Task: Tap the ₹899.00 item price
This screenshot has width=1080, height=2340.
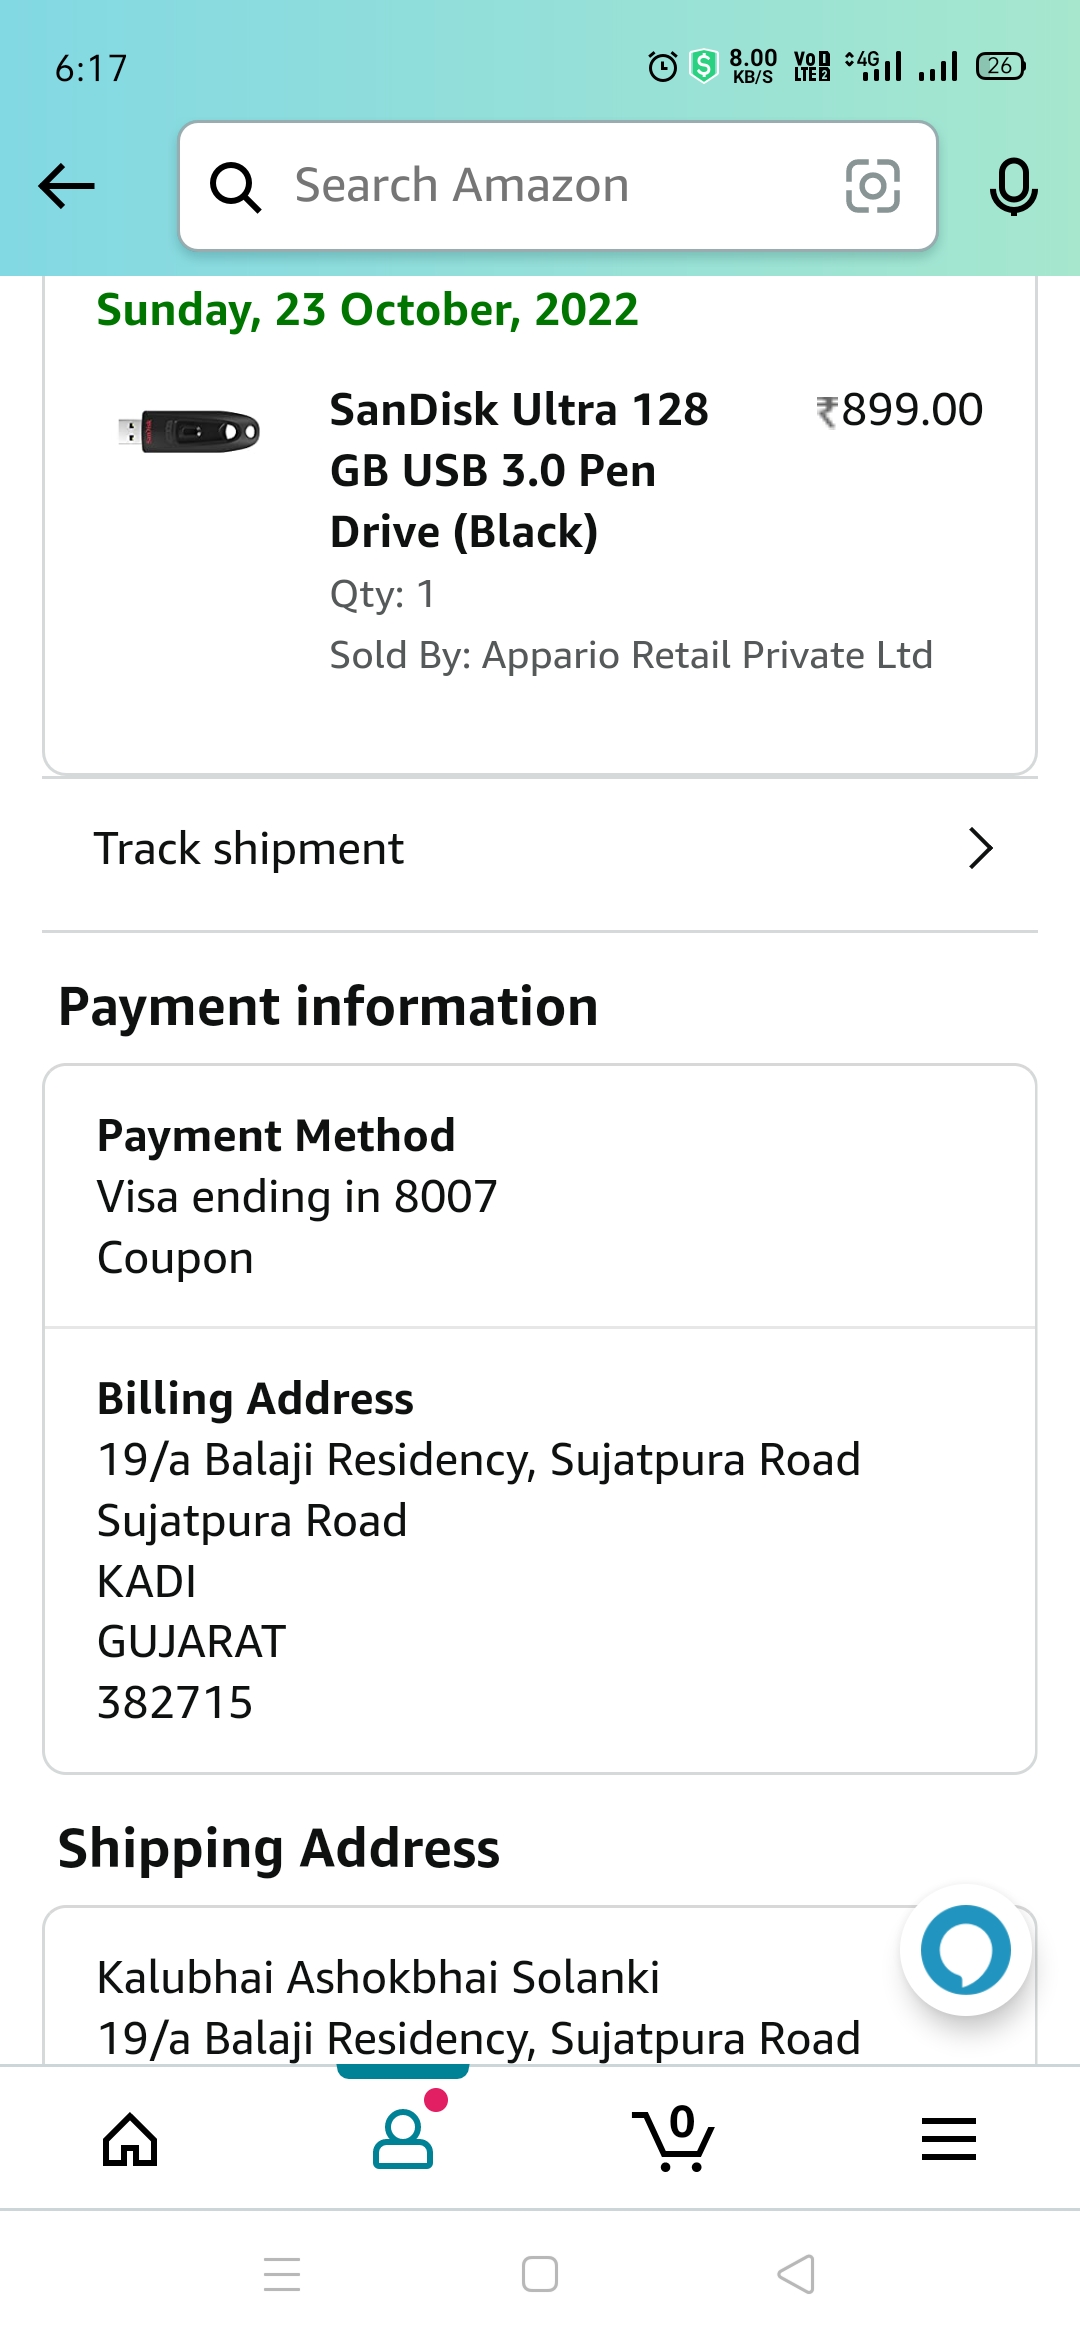Action: pyautogui.click(x=900, y=410)
